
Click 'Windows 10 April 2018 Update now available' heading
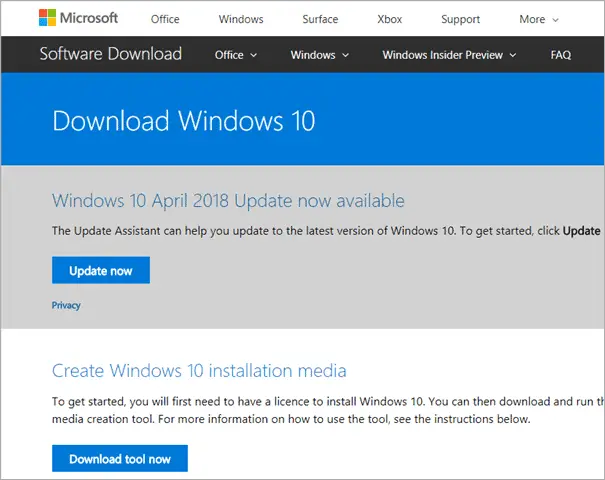click(x=228, y=201)
